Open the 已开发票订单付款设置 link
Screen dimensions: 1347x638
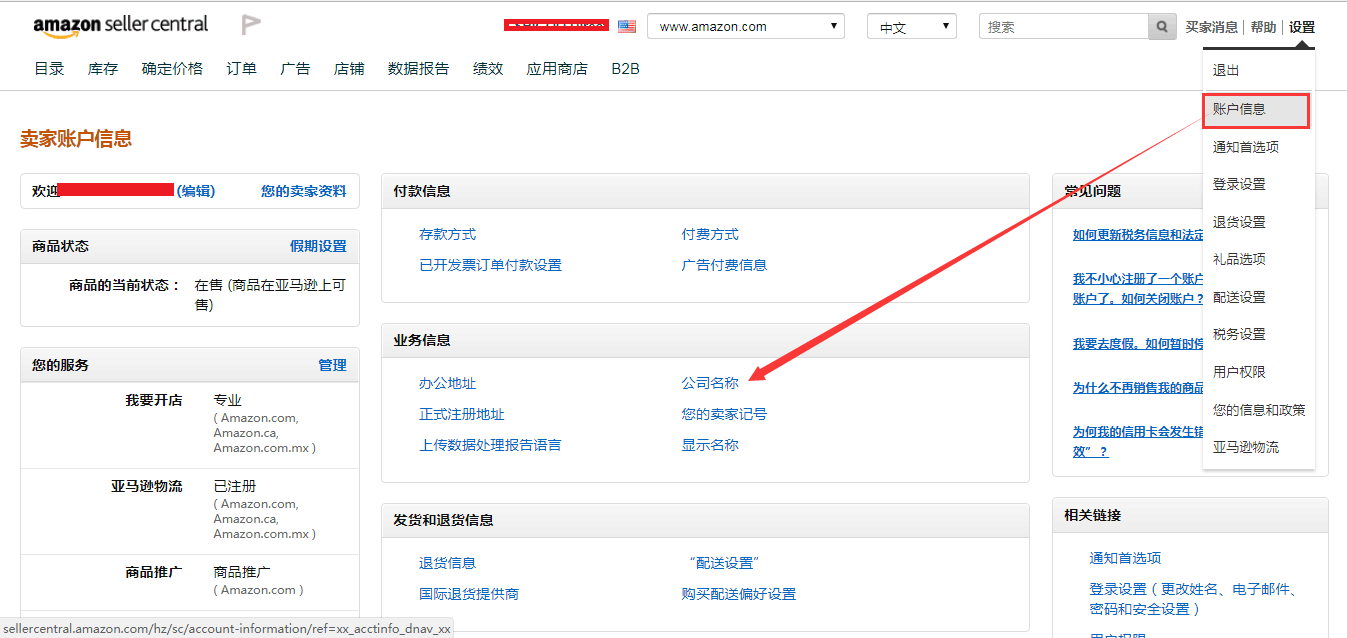click(490, 265)
